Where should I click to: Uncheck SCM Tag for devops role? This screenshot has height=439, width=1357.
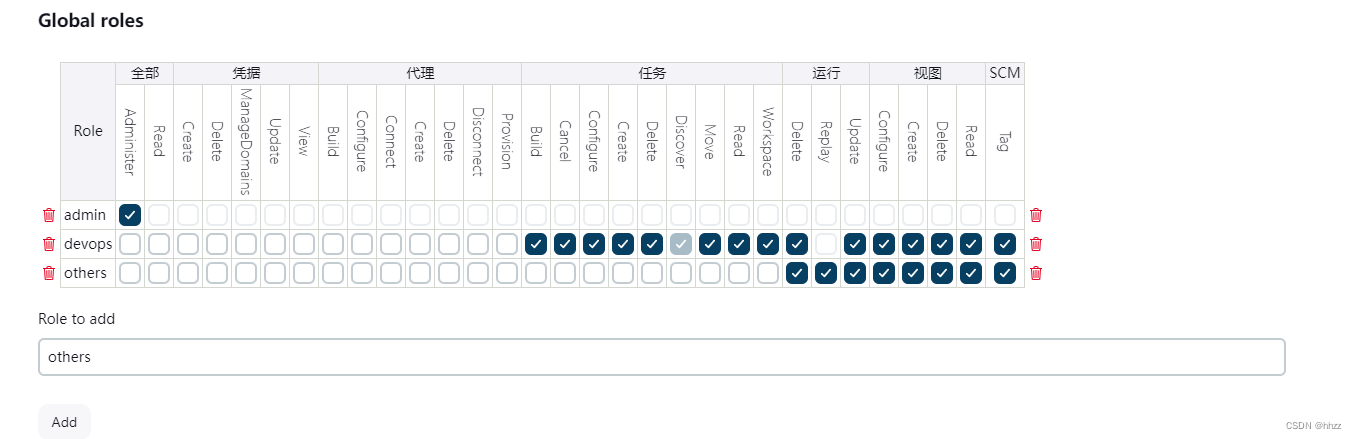click(x=1005, y=244)
